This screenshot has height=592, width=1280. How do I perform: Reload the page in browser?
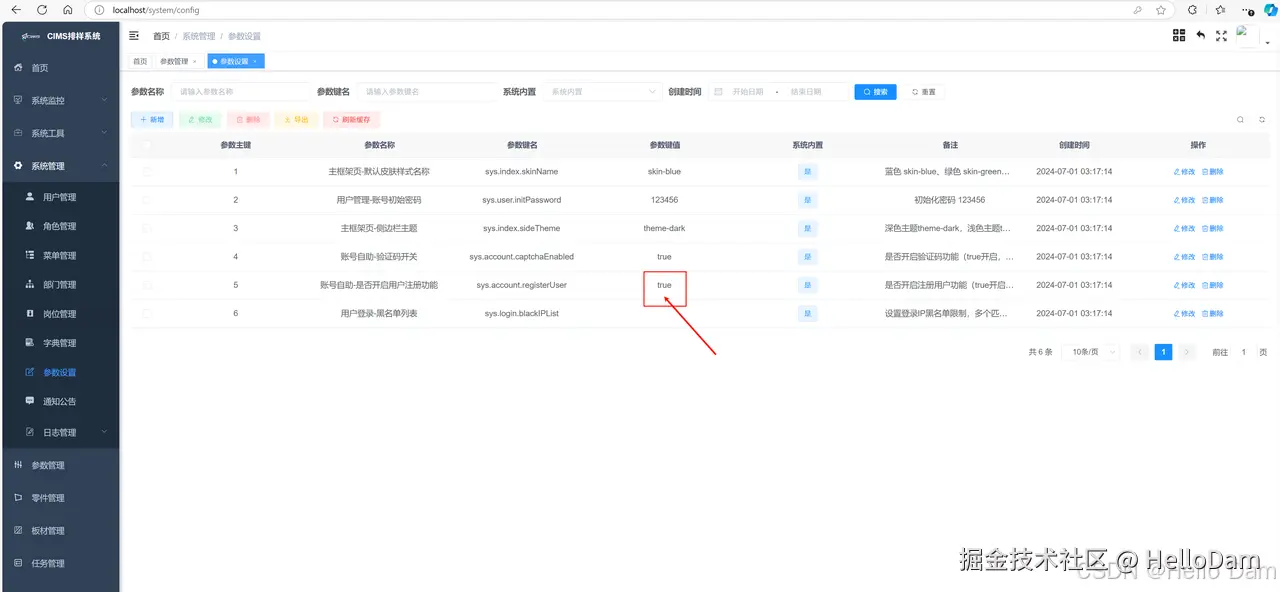point(42,10)
